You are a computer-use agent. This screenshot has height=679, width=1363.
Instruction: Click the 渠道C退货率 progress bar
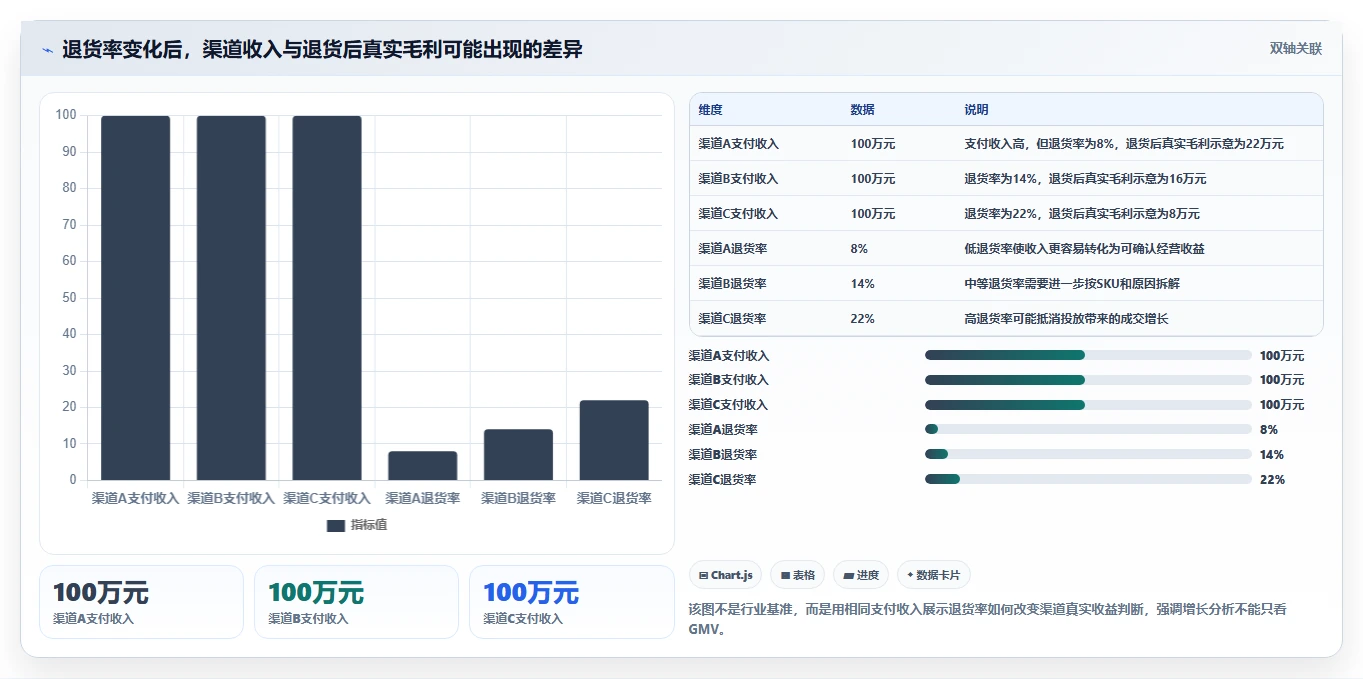point(1088,479)
